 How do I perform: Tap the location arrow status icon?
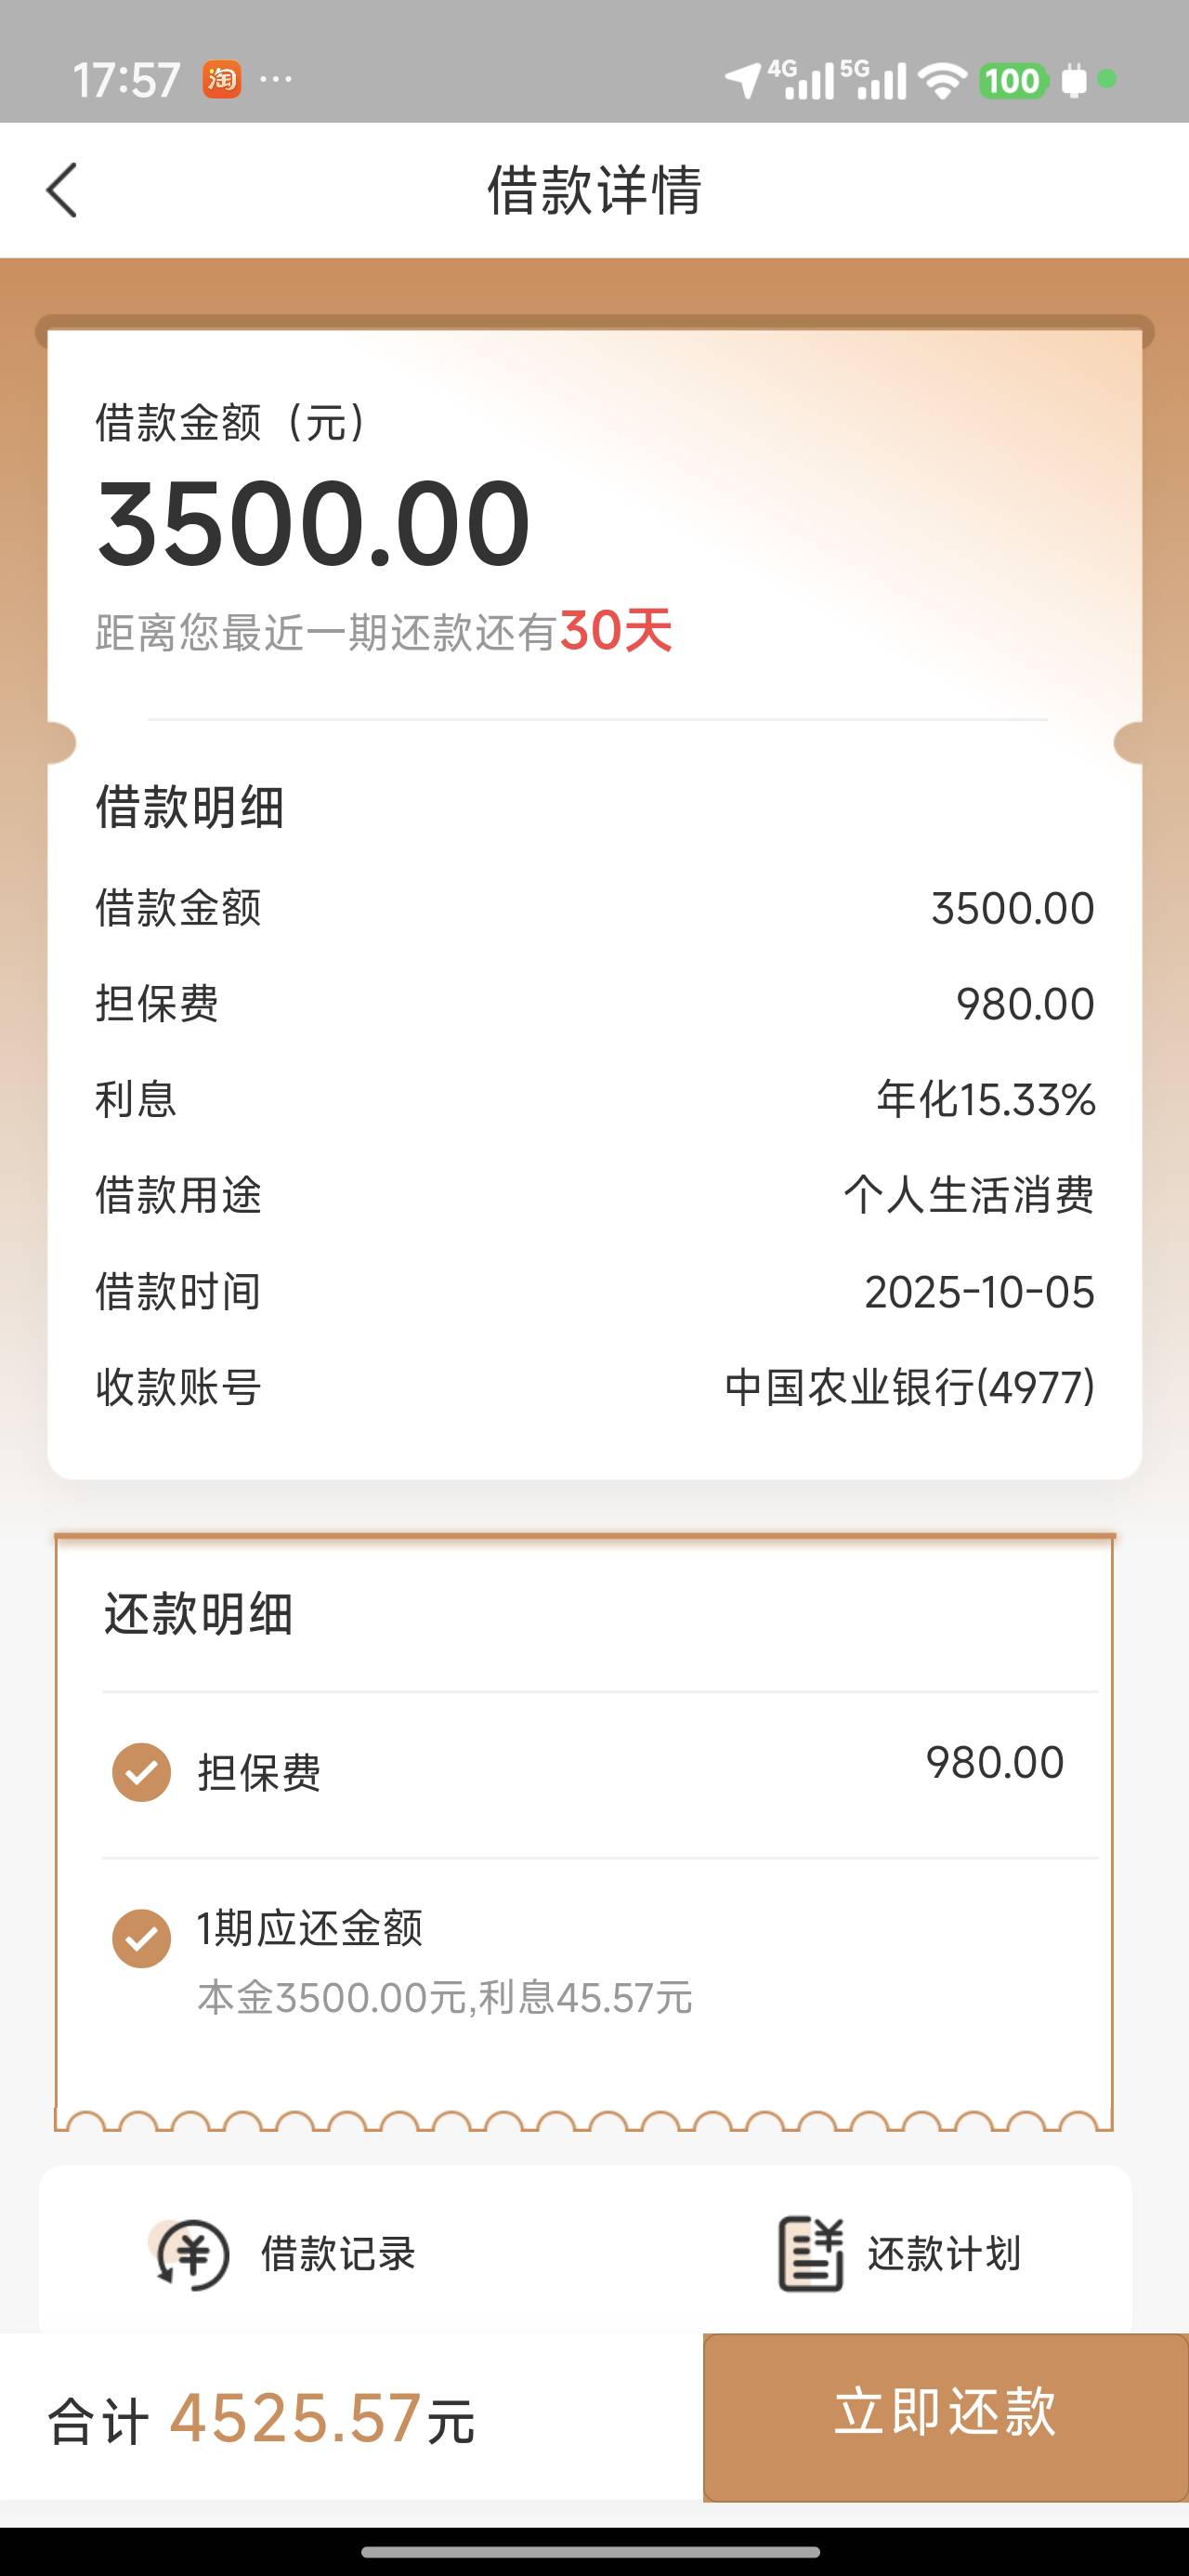point(742,81)
